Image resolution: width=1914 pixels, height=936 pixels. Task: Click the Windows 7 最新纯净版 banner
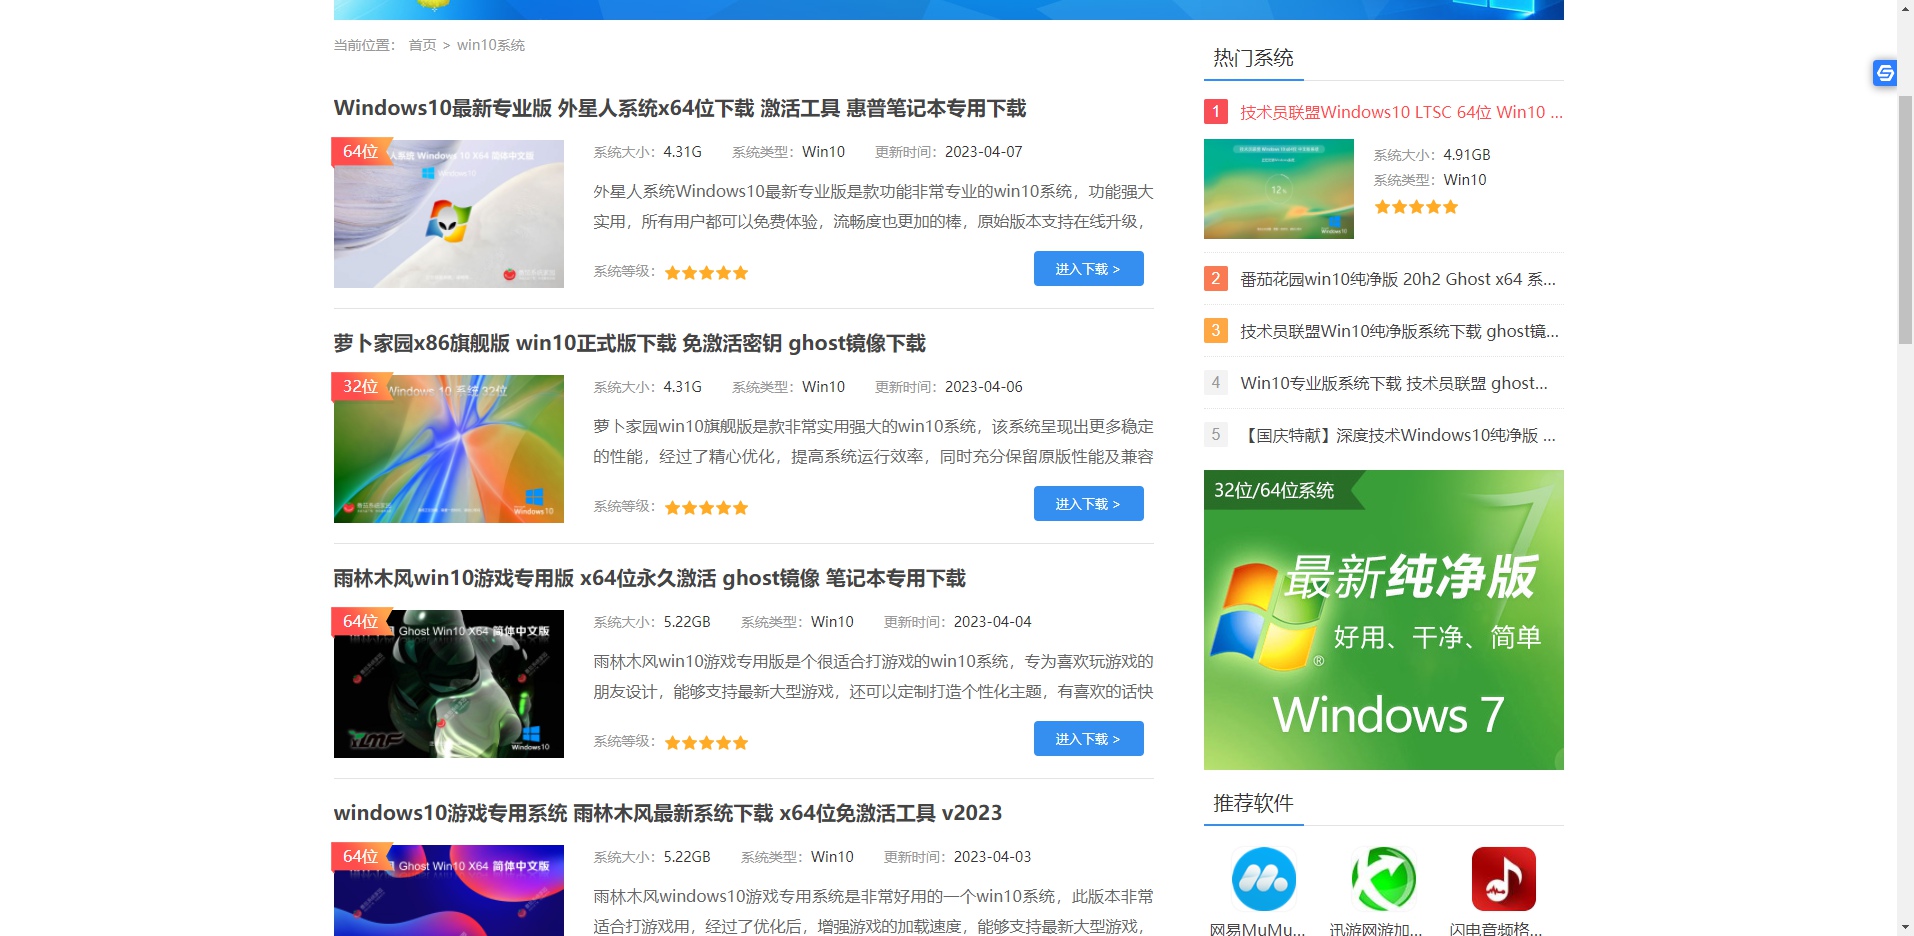tap(1383, 620)
